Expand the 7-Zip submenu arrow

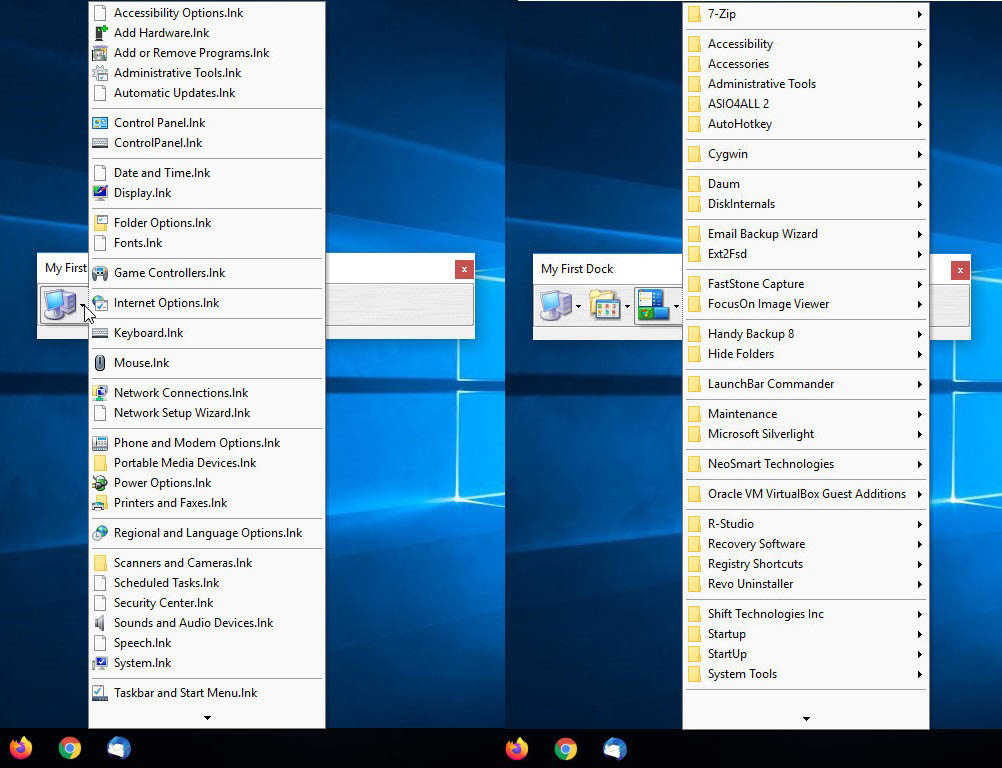coord(920,14)
